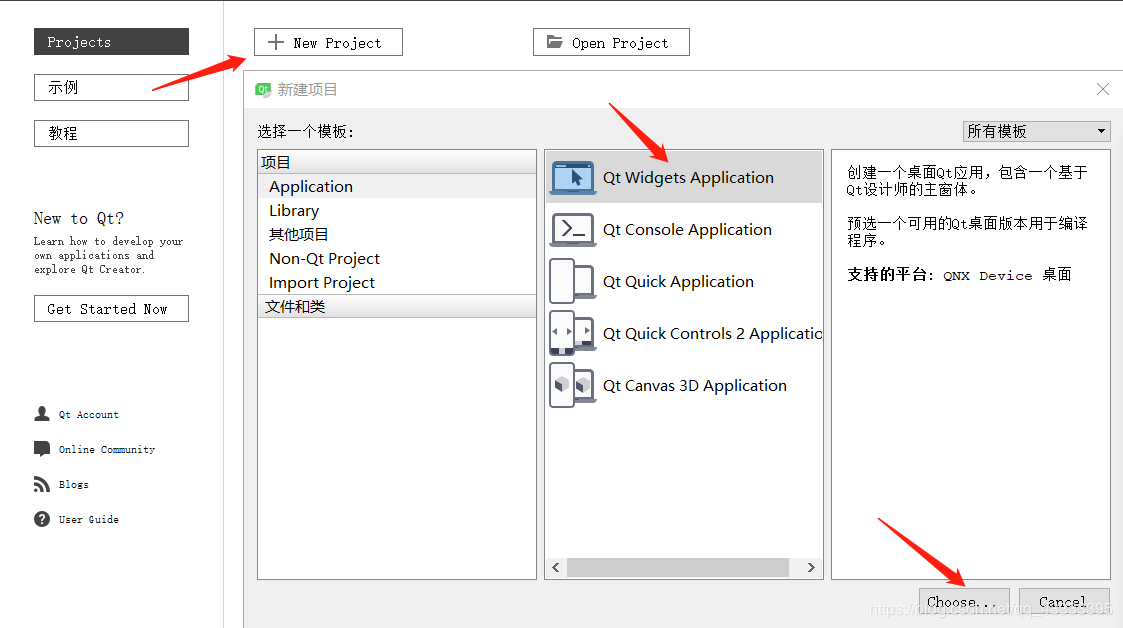Click the Choose... button

tap(964, 602)
